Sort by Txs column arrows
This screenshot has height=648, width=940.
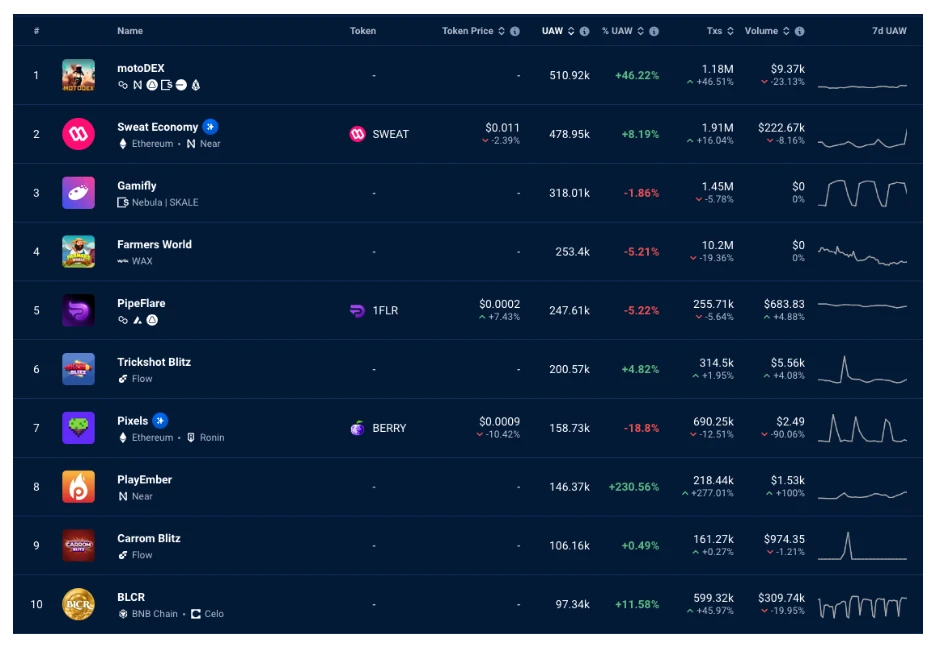pyautogui.click(x=730, y=31)
